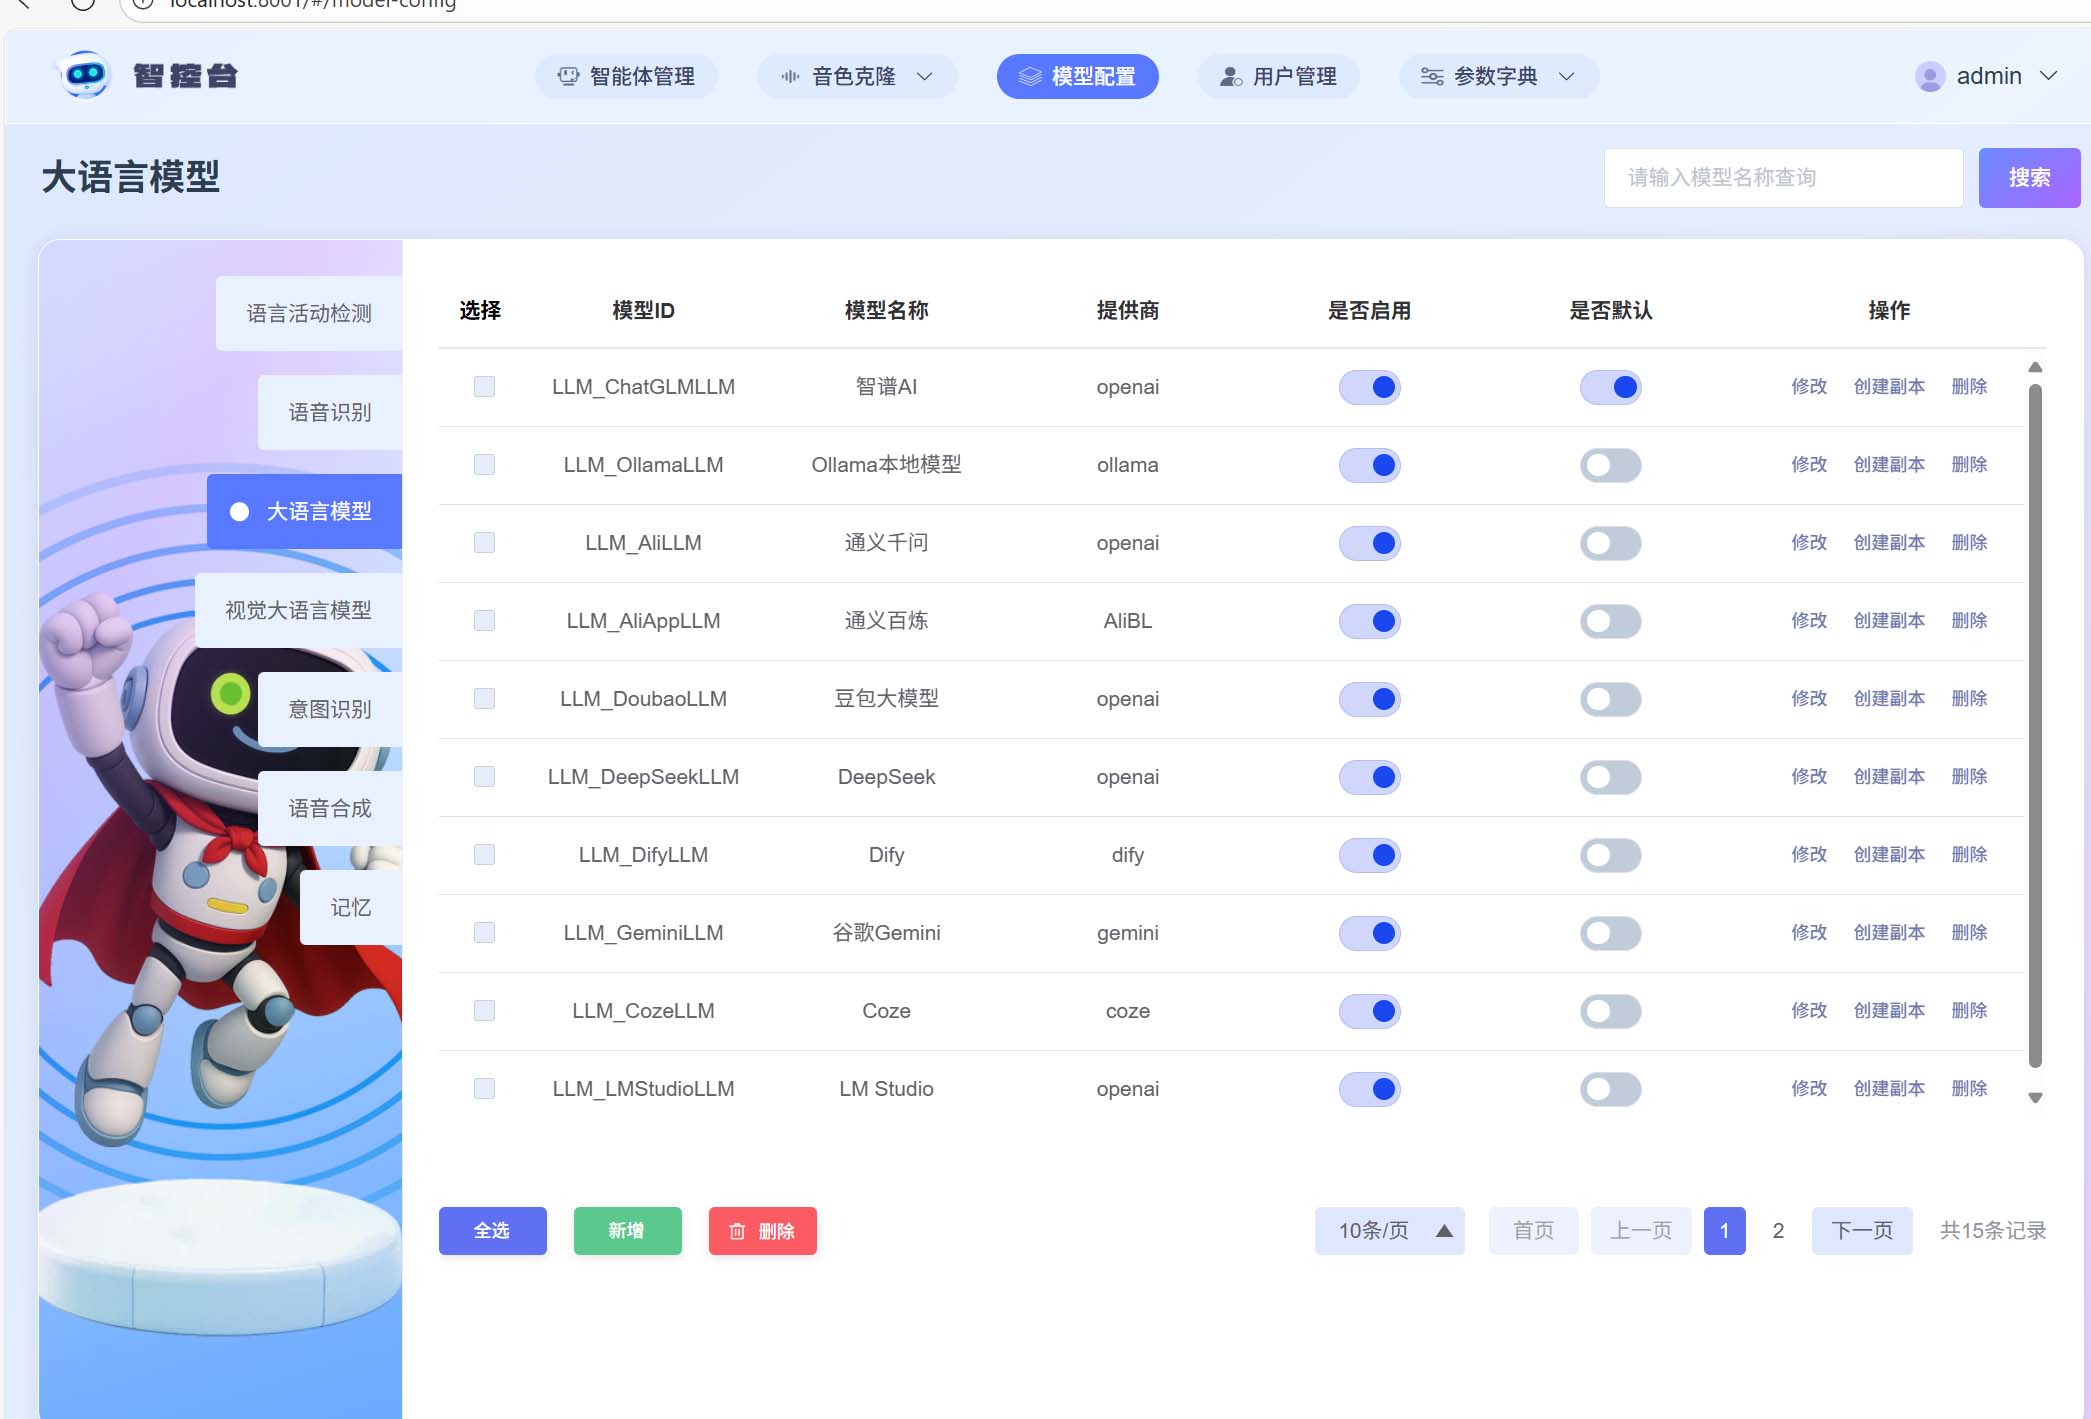Image resolution: width=2091 pixels, height=1419 pixels.
Task: Click the 用户管理 person icon
Action: coord(1231,76)
